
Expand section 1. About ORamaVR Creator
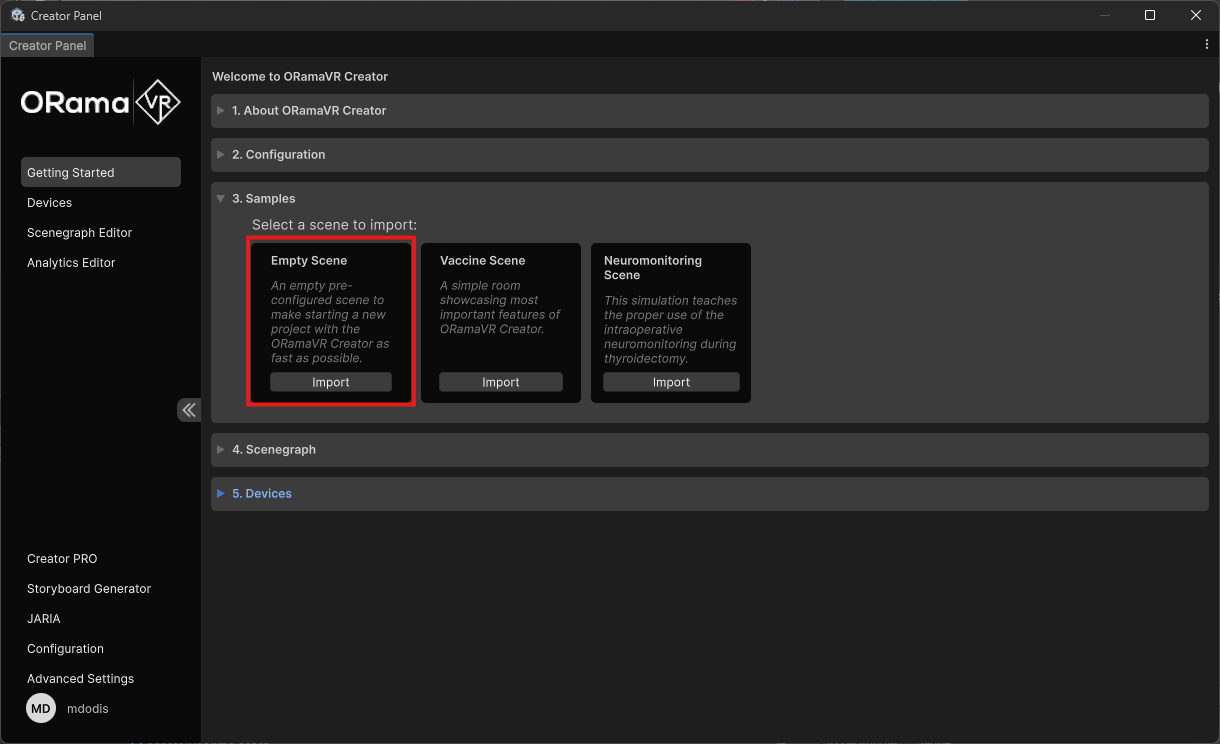pyautogui.click(x=709, y=111)
